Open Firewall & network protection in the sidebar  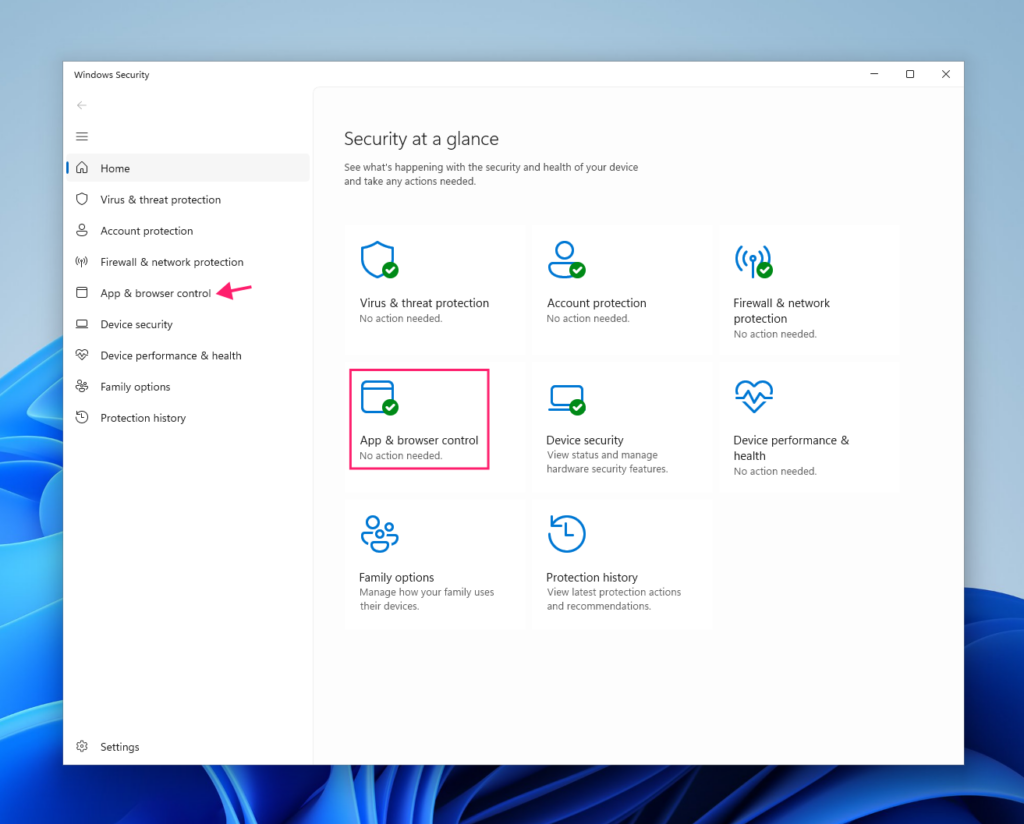pos(188,262)
